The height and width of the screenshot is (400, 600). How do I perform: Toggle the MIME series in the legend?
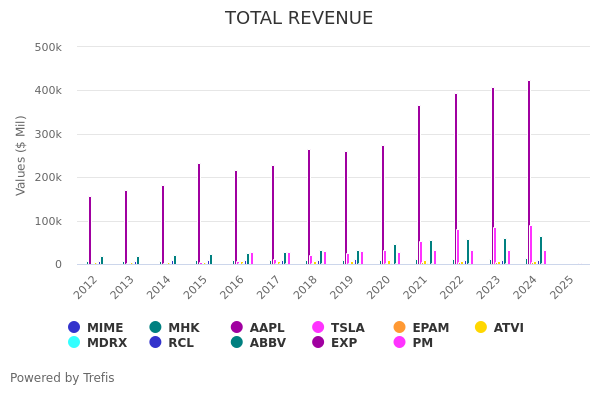point(96,328)
